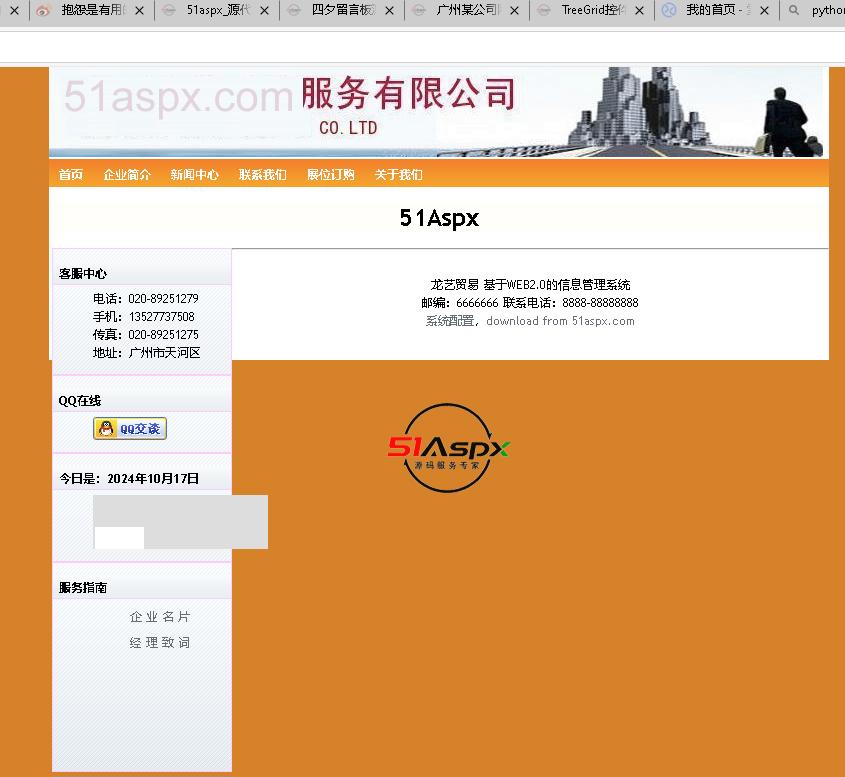Open 关于我们 navigation item
The height and width of the screenshot is (777, 845).
[398, 175]
